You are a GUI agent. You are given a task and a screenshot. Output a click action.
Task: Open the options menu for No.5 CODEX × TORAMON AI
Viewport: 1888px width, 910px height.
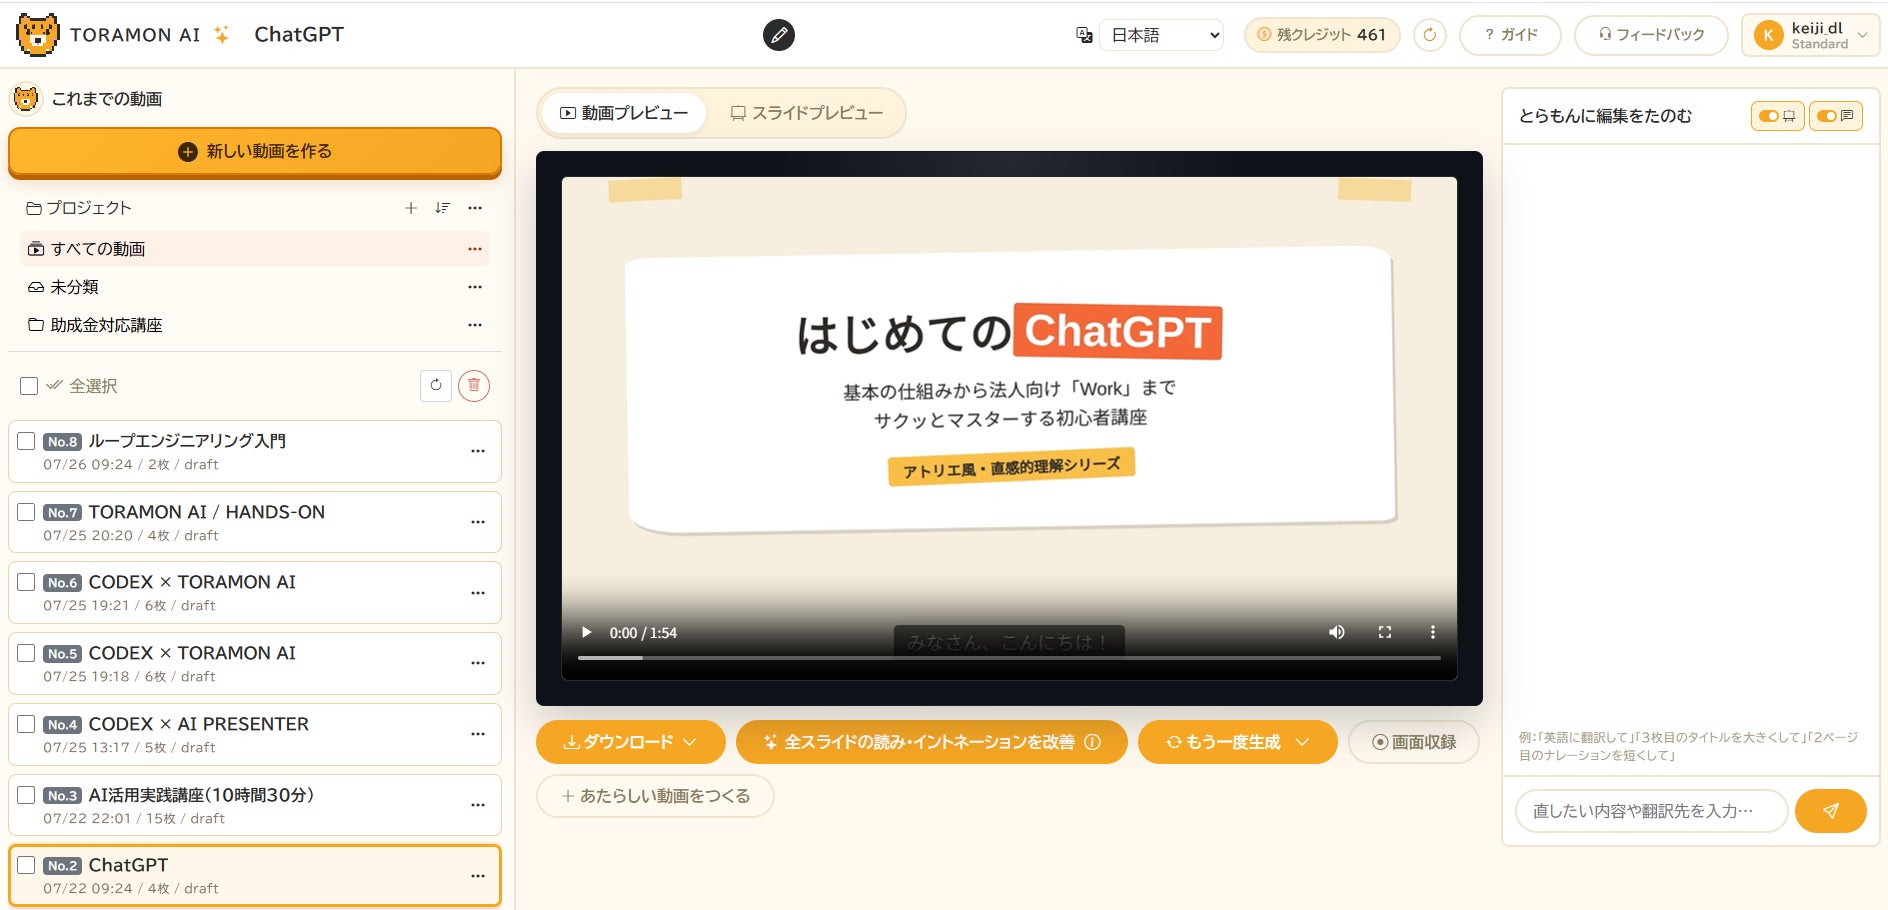pyautogui.click(x=478, y=663)
